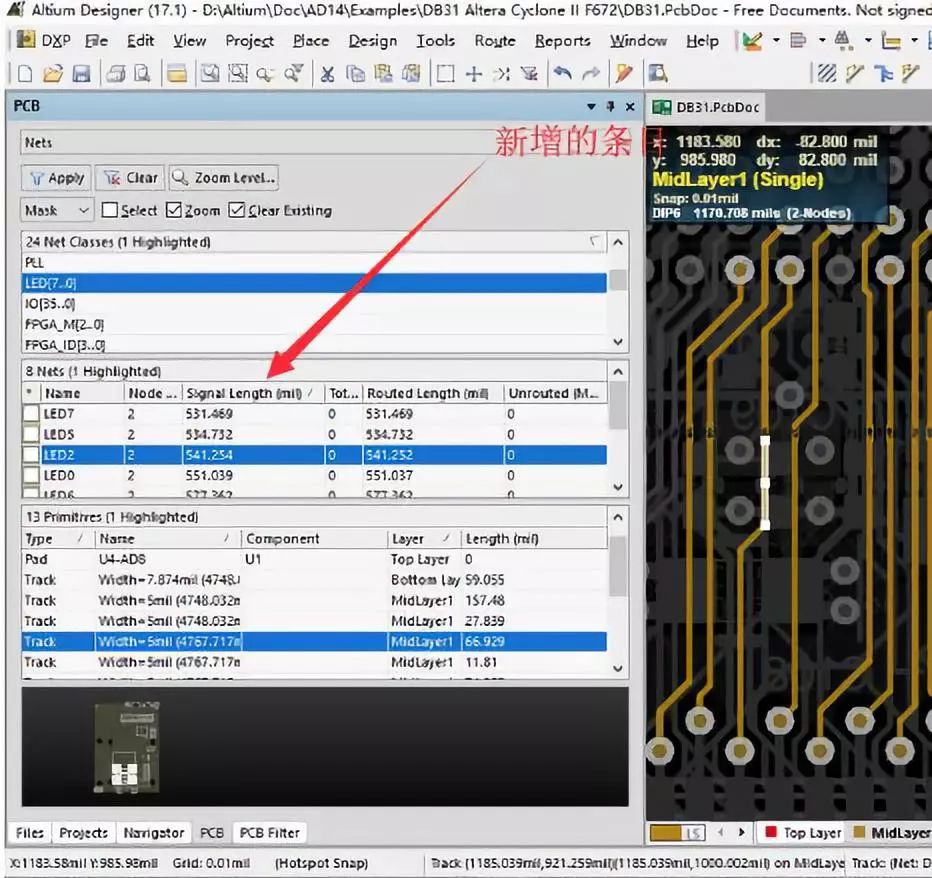
Task: Tick the checkbox beside net LED7
Action: (x=31, y=414)
